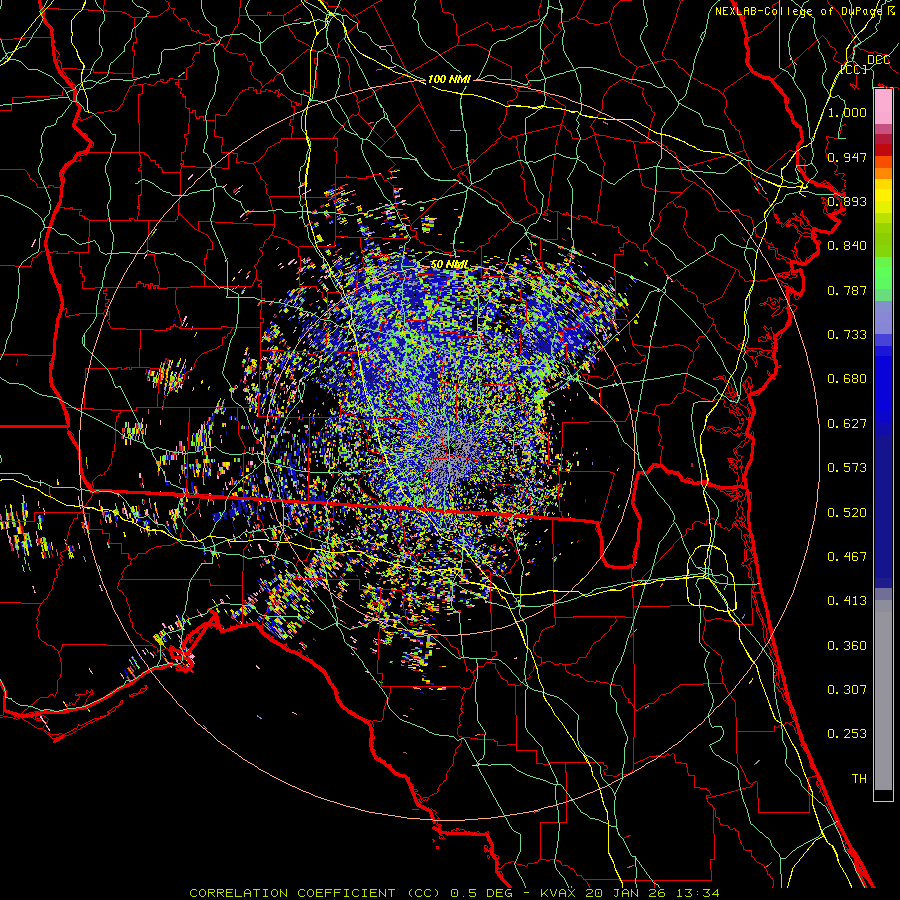This screenshot has width=900, height=900.
Task: Select the DEC label above the scale
Action: pyautogui.click(x=878, y=60)
